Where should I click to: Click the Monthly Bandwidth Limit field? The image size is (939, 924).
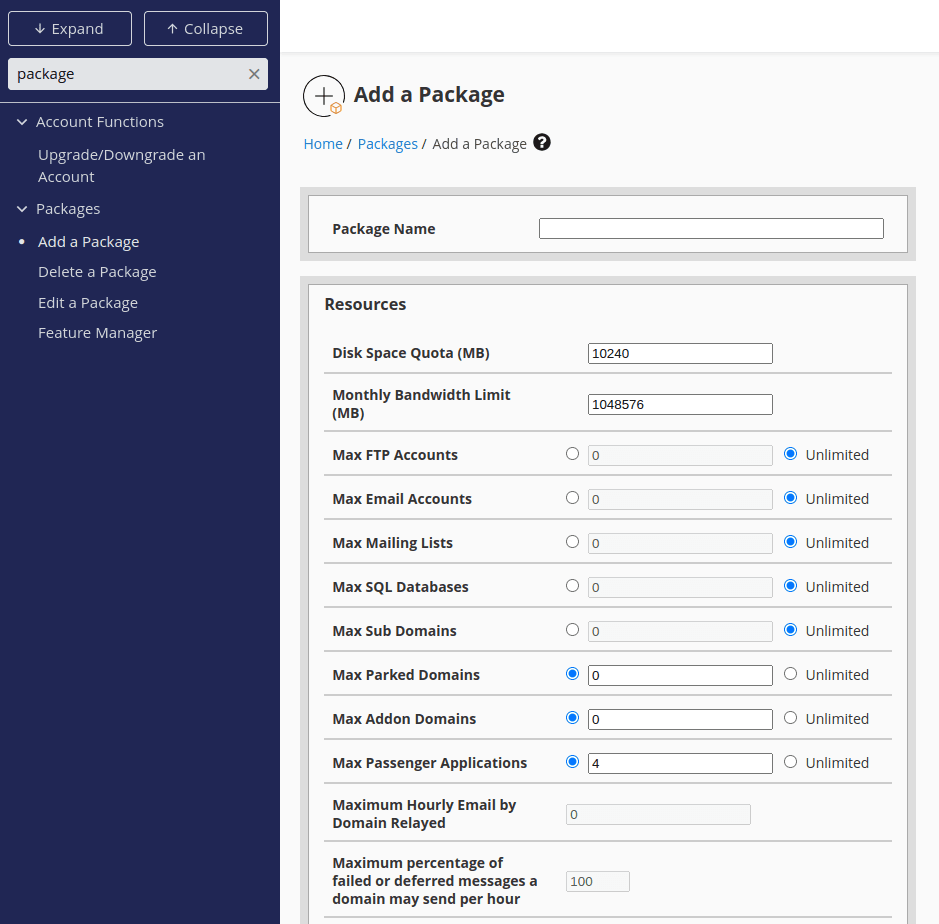680,404
